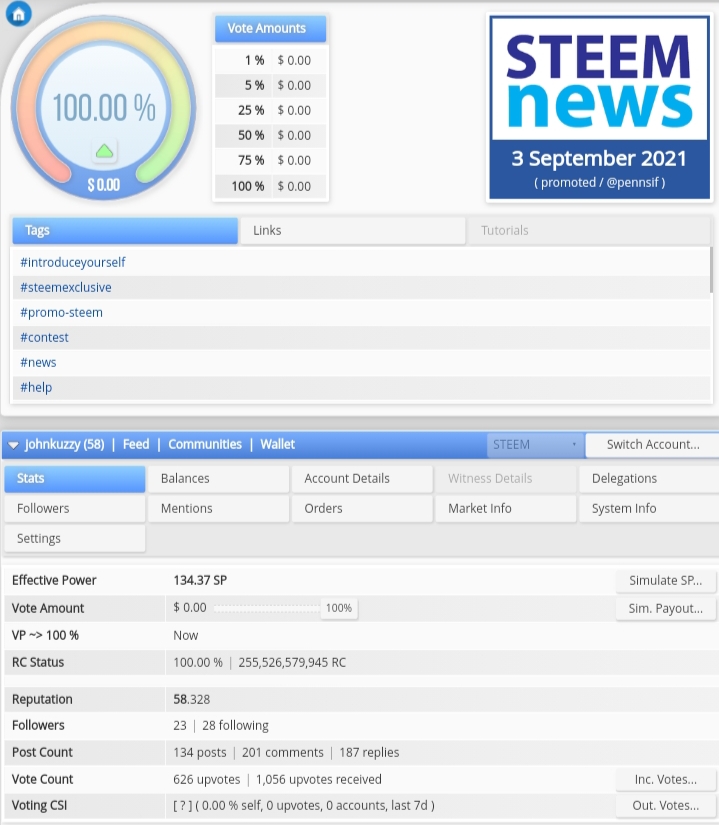Viewport: 719px width, 825px height.
Task: Switch to the Tutorials tab
Action: coord(589,230)
